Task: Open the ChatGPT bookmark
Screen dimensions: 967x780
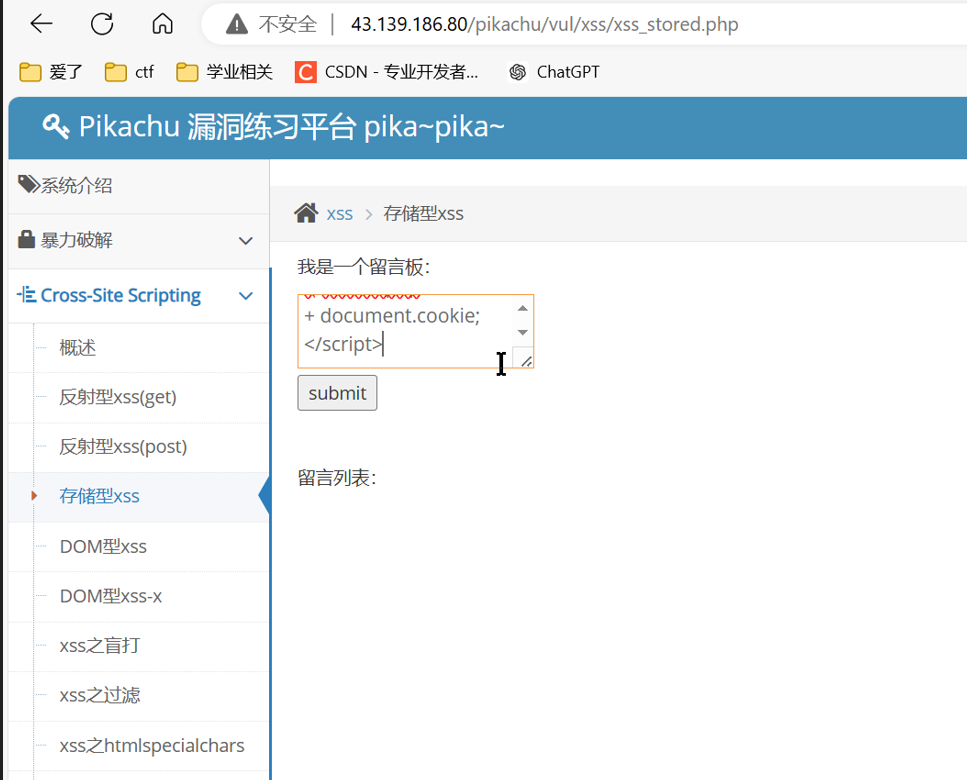Action: (554, 72)
